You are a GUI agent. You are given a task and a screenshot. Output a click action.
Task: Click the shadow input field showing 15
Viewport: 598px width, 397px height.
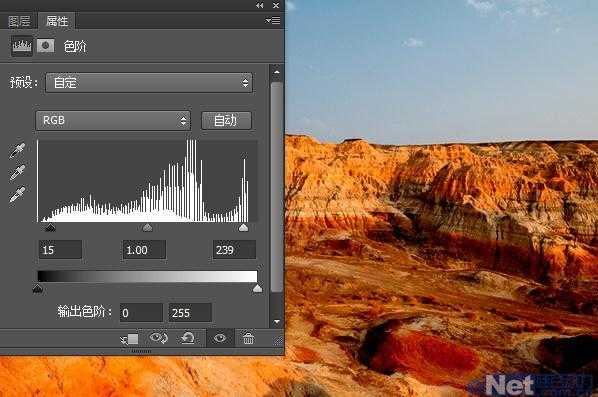tap(60, 250)
